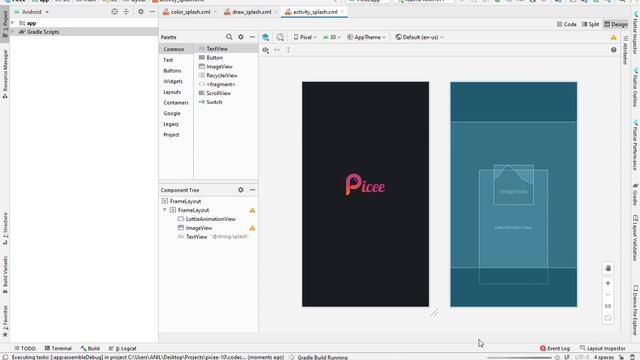Minimize the Component Tree panel

(x=252, y=190)
